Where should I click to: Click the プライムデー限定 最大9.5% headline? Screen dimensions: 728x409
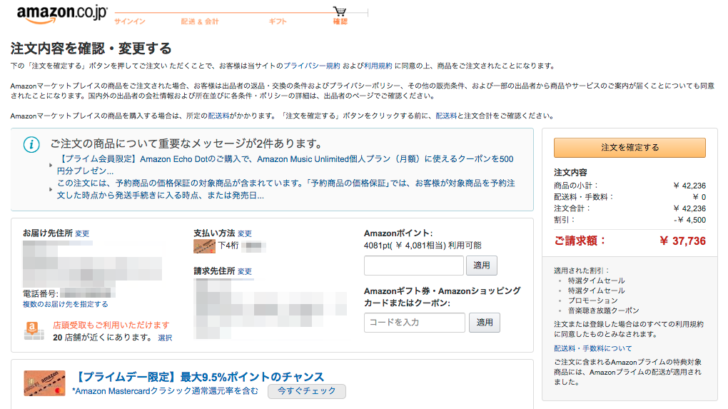point(199,377)
